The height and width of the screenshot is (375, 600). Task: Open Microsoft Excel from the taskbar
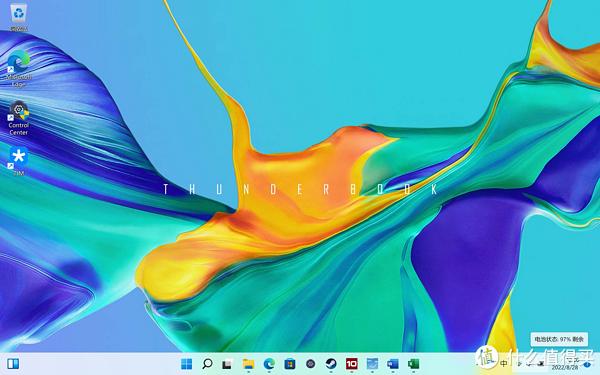point(413,364)
